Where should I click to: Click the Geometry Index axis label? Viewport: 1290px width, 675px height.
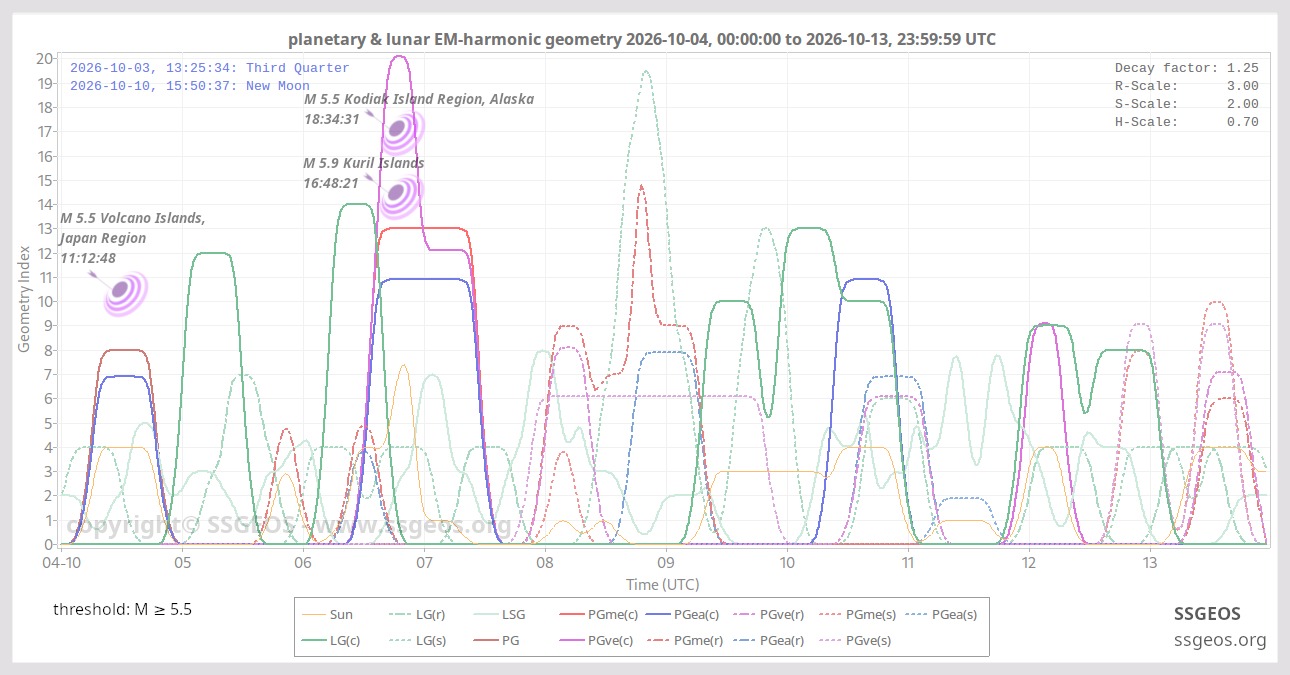(24, 300)
